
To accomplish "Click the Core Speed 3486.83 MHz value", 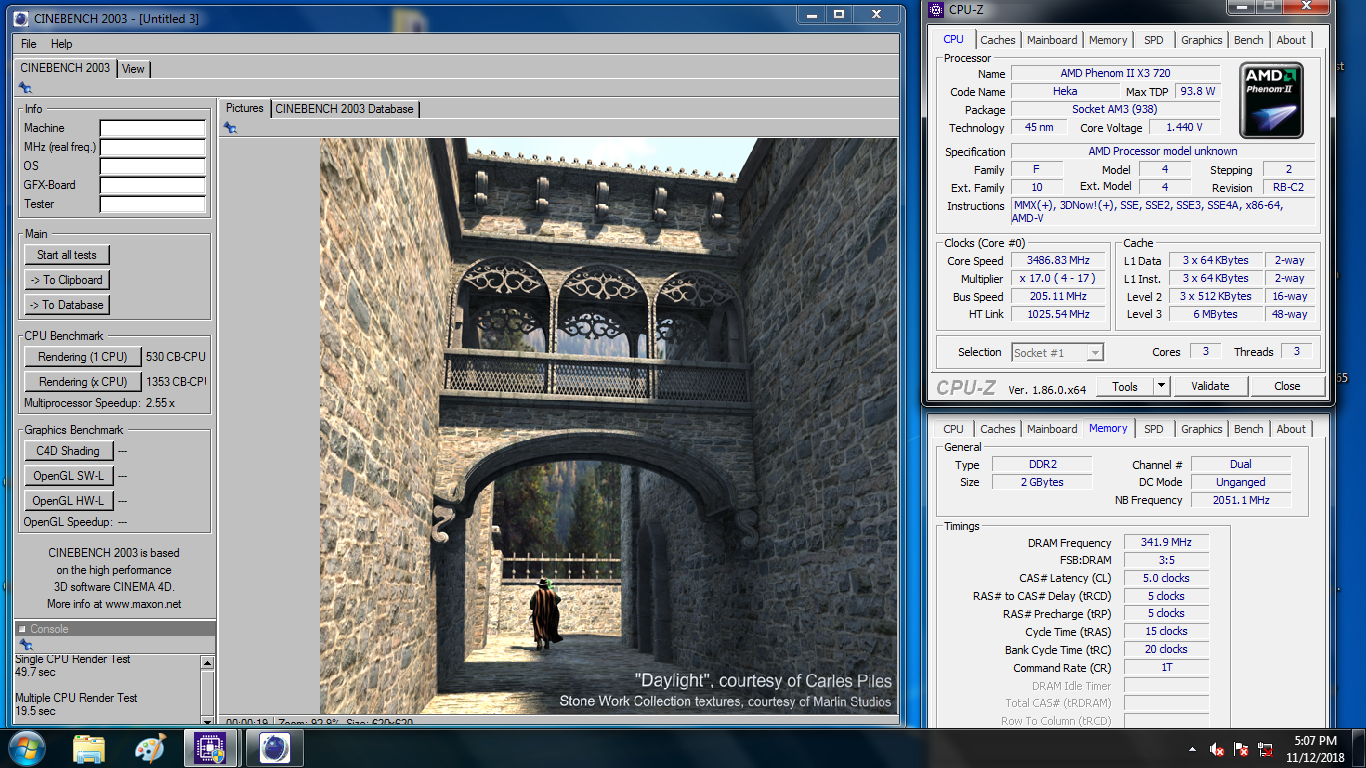I will click(1058, 261).
